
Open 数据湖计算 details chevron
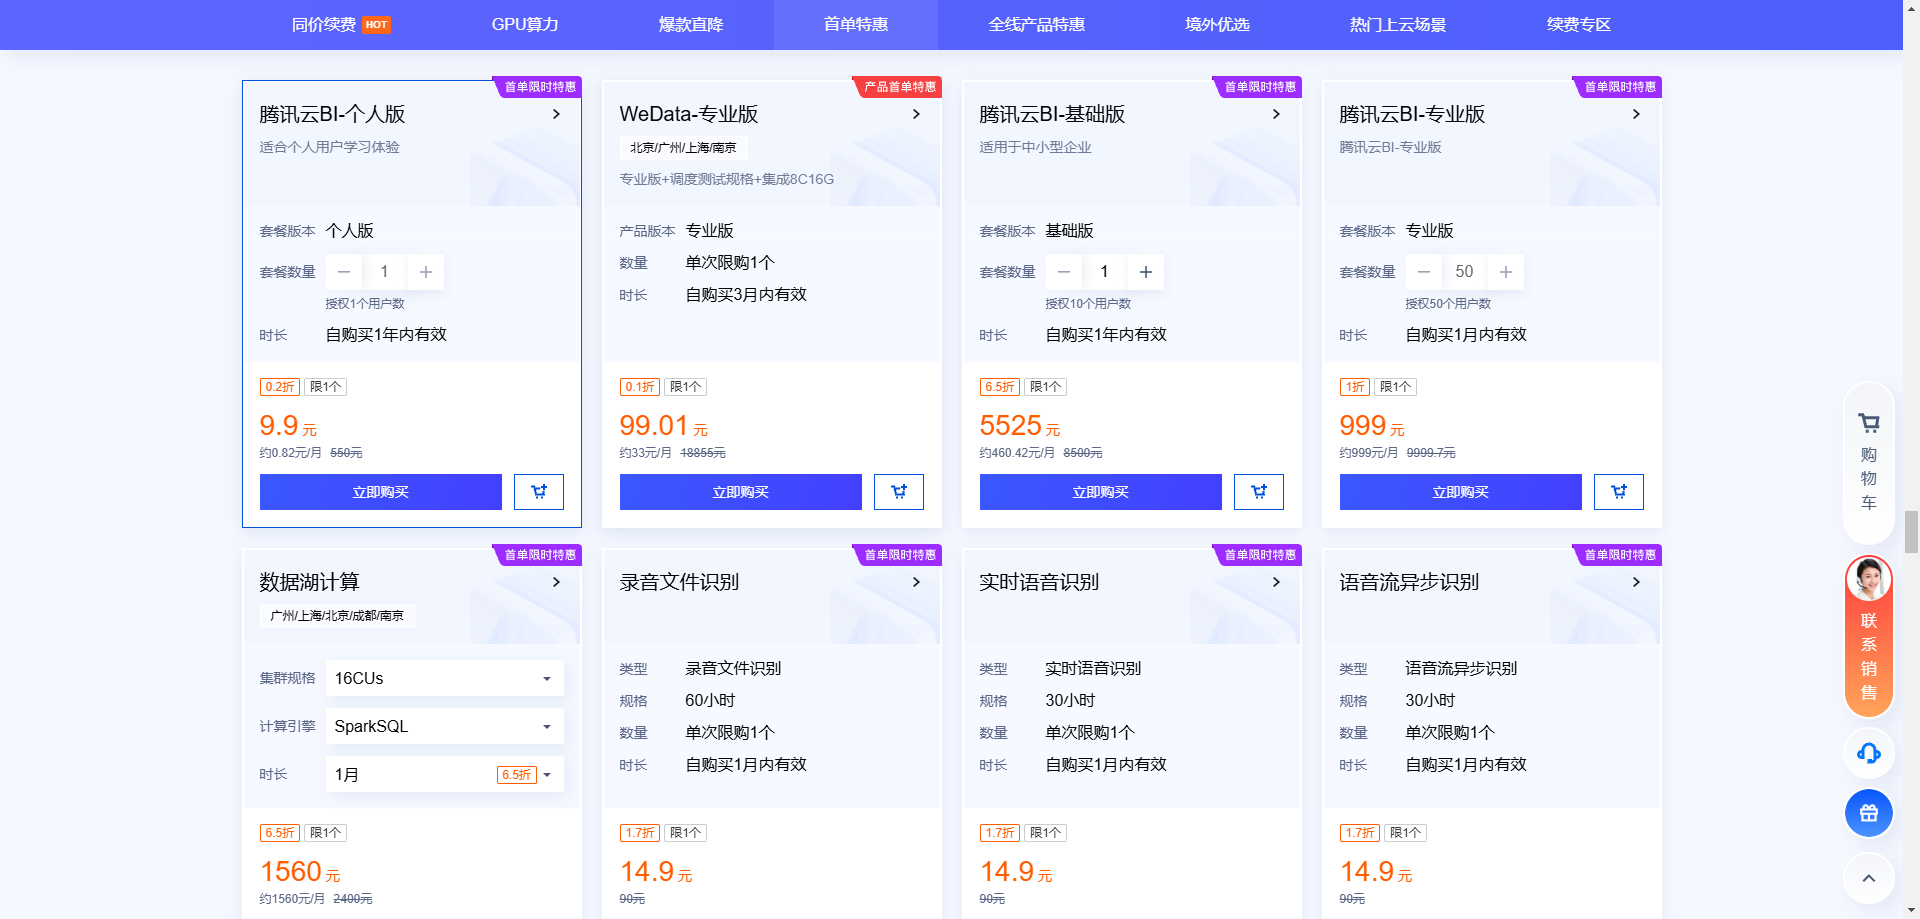pyautogui.click(x=557, y=582)
